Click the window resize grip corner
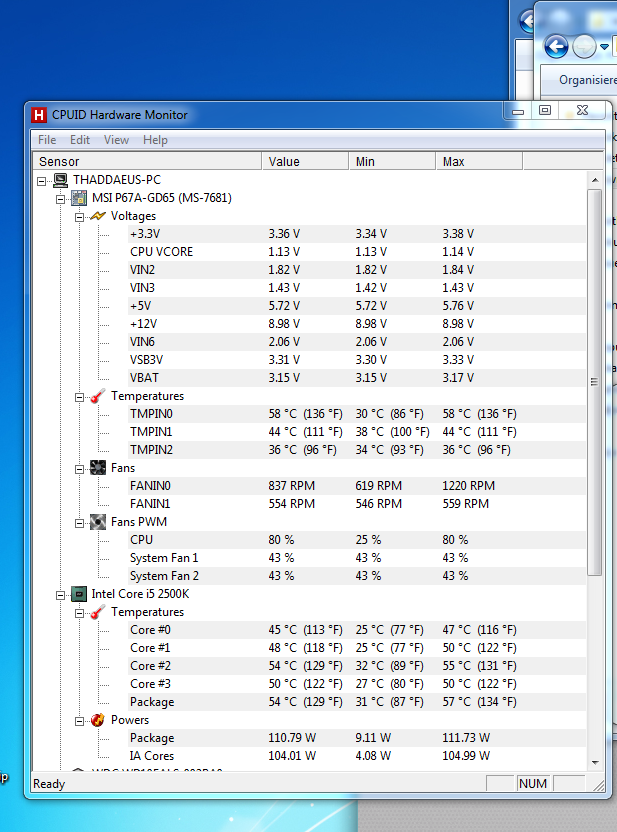 pyautogui.click(x=599, y=786)
